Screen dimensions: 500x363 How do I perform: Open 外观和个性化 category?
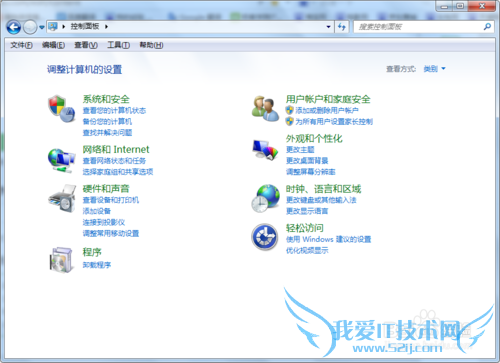tap(314, 138)
